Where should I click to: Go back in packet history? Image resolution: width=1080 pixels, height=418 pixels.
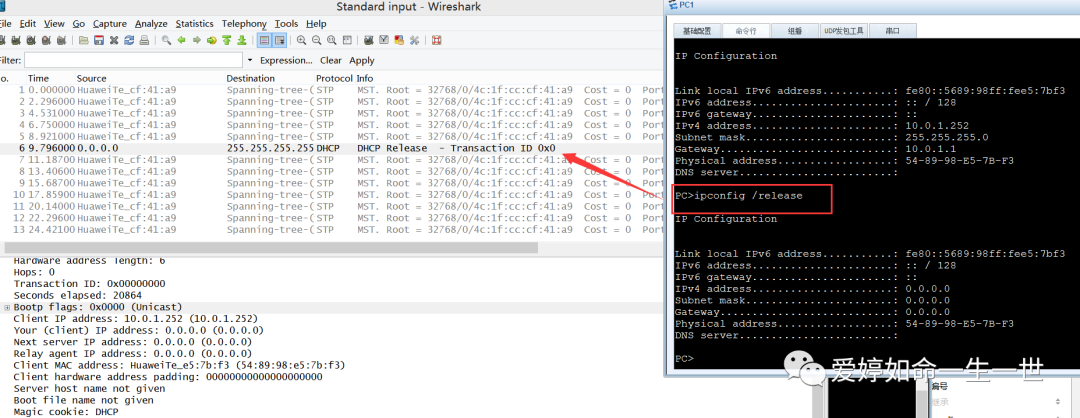click(x=182, y=40)
